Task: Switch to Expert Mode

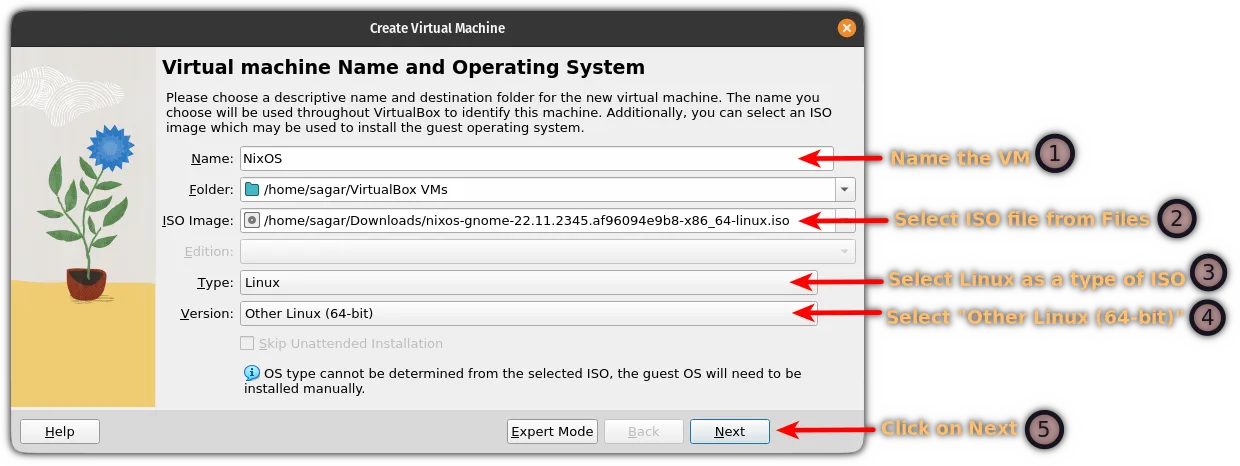Action: point(552,431)
